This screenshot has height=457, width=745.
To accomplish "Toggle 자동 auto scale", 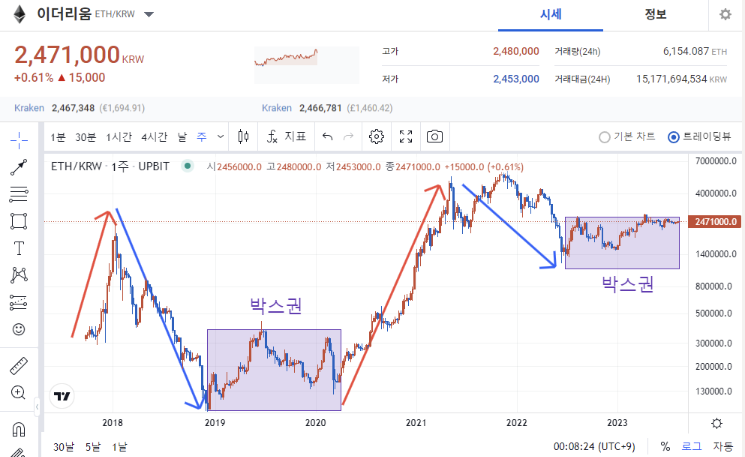I will click(x=723, y=447).
